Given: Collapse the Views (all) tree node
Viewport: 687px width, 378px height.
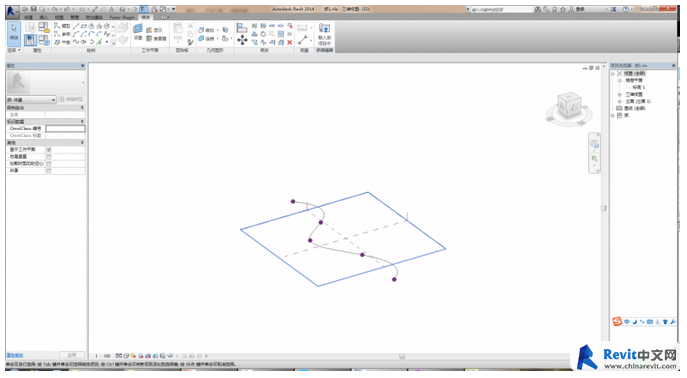Looking at the screenshot, I should [x=613, y=74].
